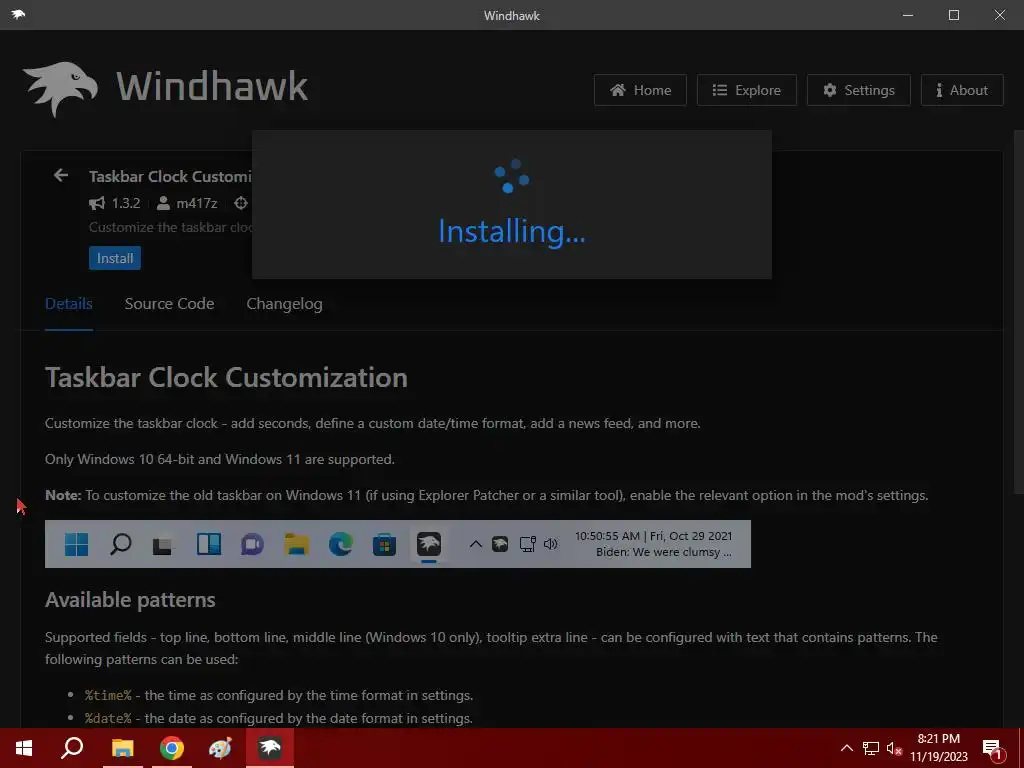Open the About button
The height and width of the screenshot is (768, 1024).
[962, 90]
